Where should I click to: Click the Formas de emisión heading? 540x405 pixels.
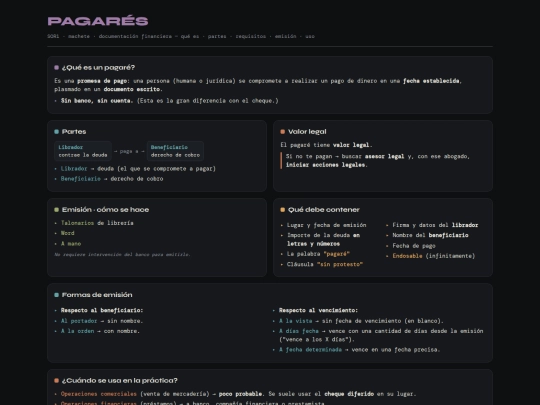point(97,295)
